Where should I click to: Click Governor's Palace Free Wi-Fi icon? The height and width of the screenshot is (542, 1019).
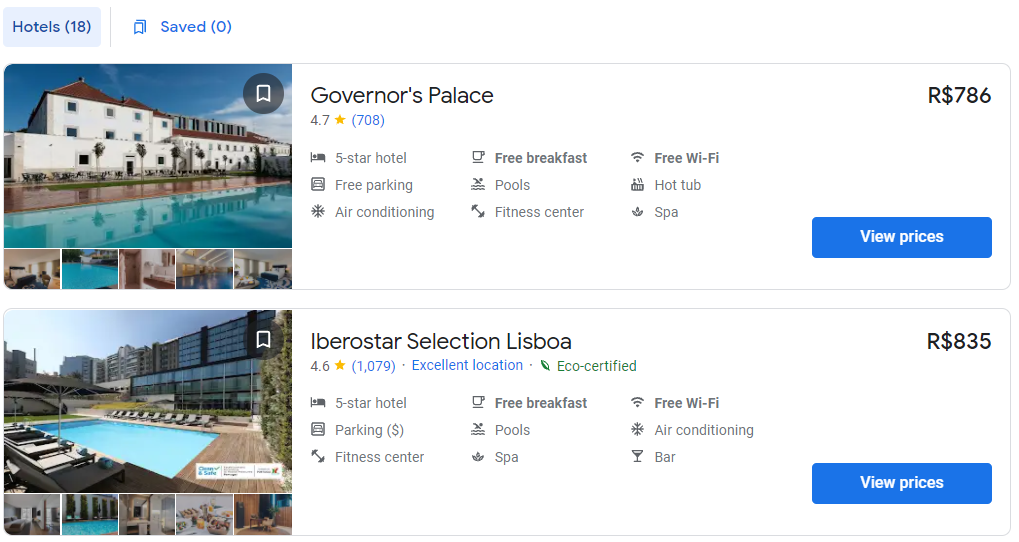pos(637,158)
